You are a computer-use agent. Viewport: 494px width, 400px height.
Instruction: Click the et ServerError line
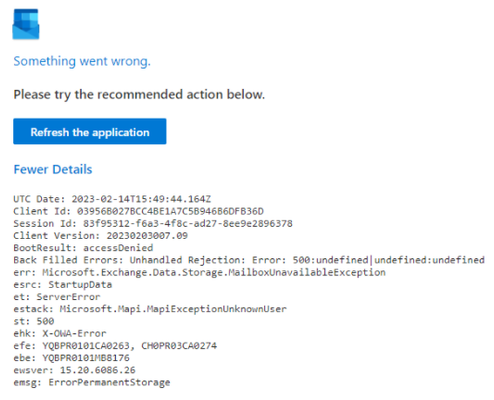[57, 297]
